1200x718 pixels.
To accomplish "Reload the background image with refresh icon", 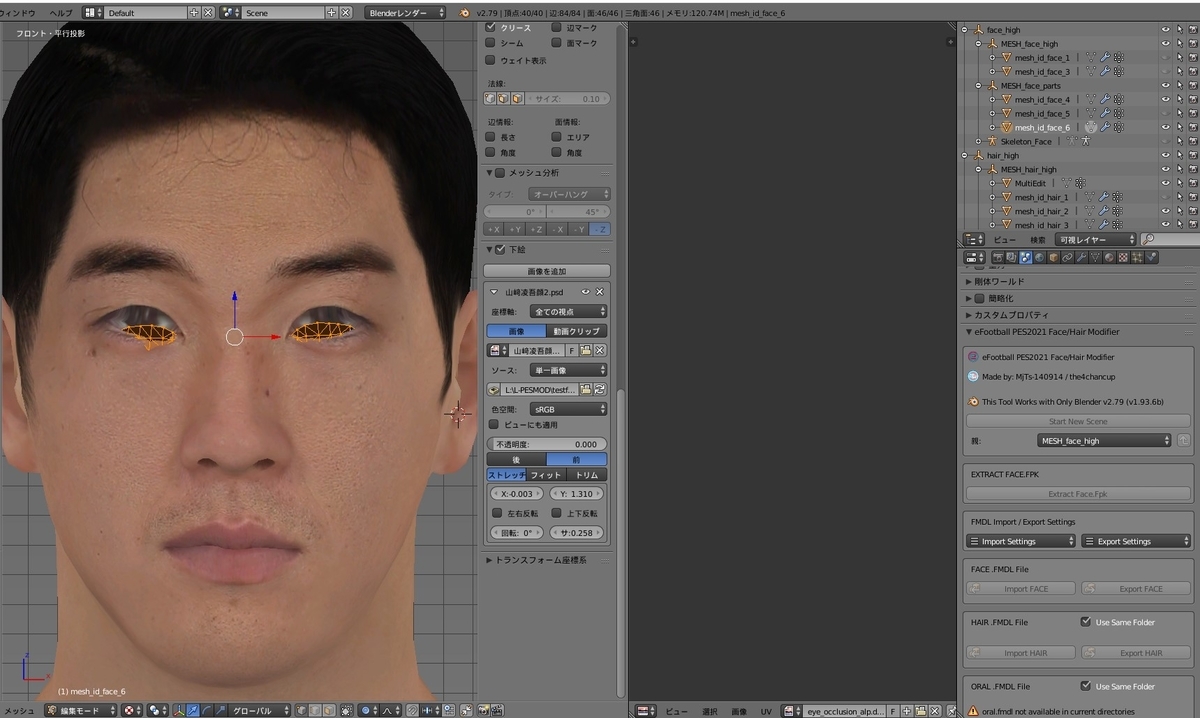I will point(600,389).
